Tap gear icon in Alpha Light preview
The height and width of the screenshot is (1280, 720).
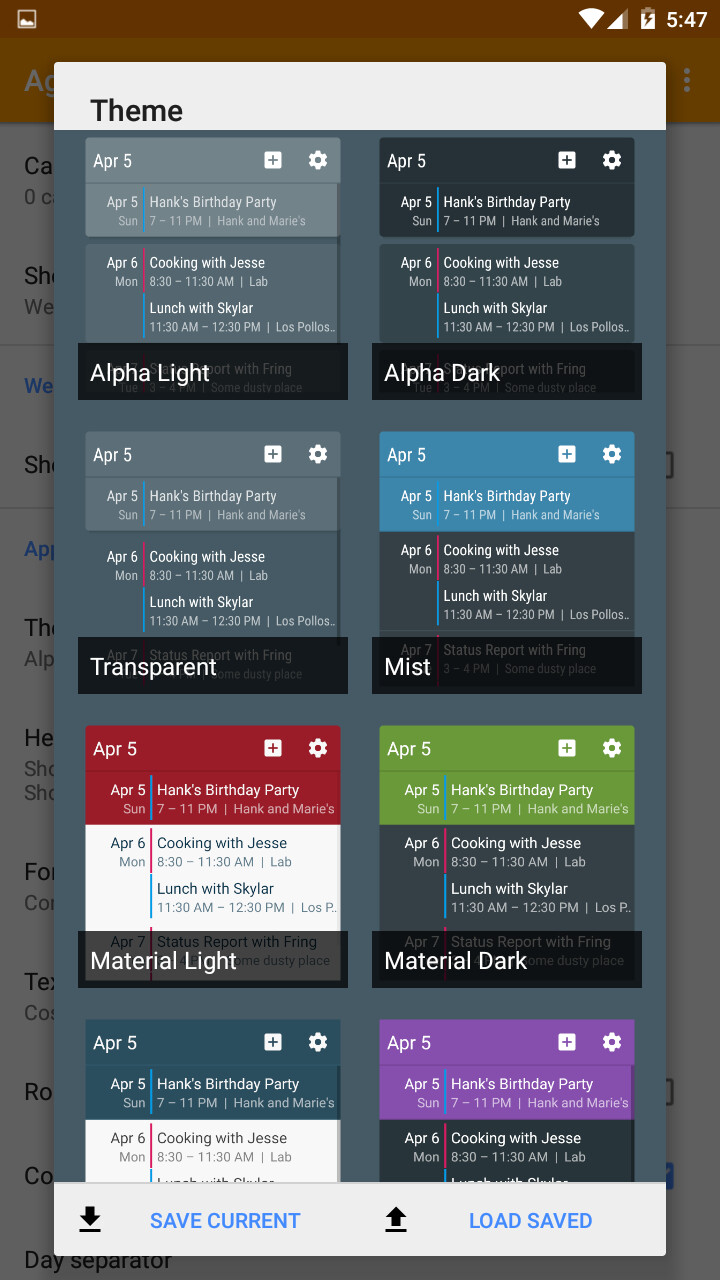[318, 160]
